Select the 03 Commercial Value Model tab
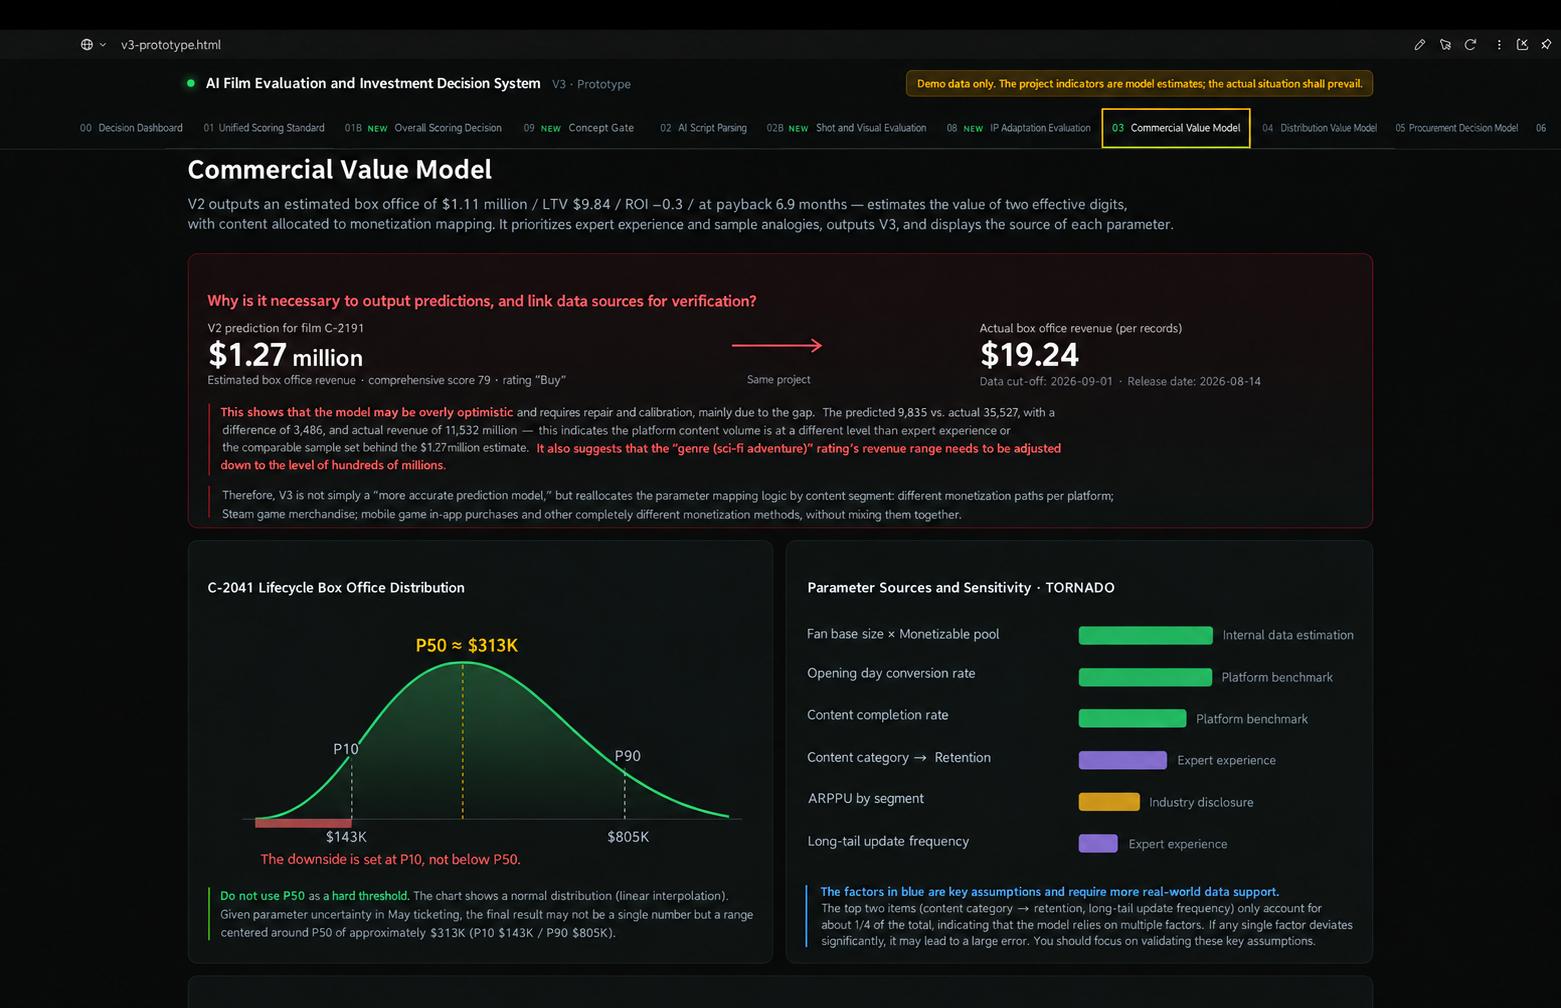 1176,128
